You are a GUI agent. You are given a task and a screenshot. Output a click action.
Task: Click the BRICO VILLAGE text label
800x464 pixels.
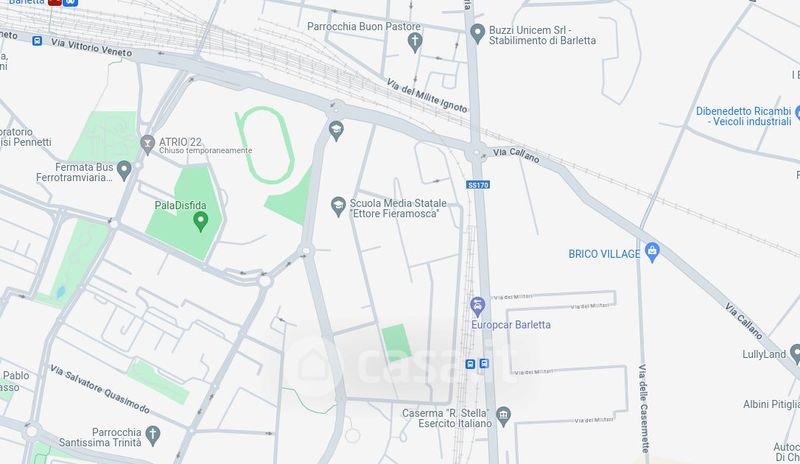[604, 254]
